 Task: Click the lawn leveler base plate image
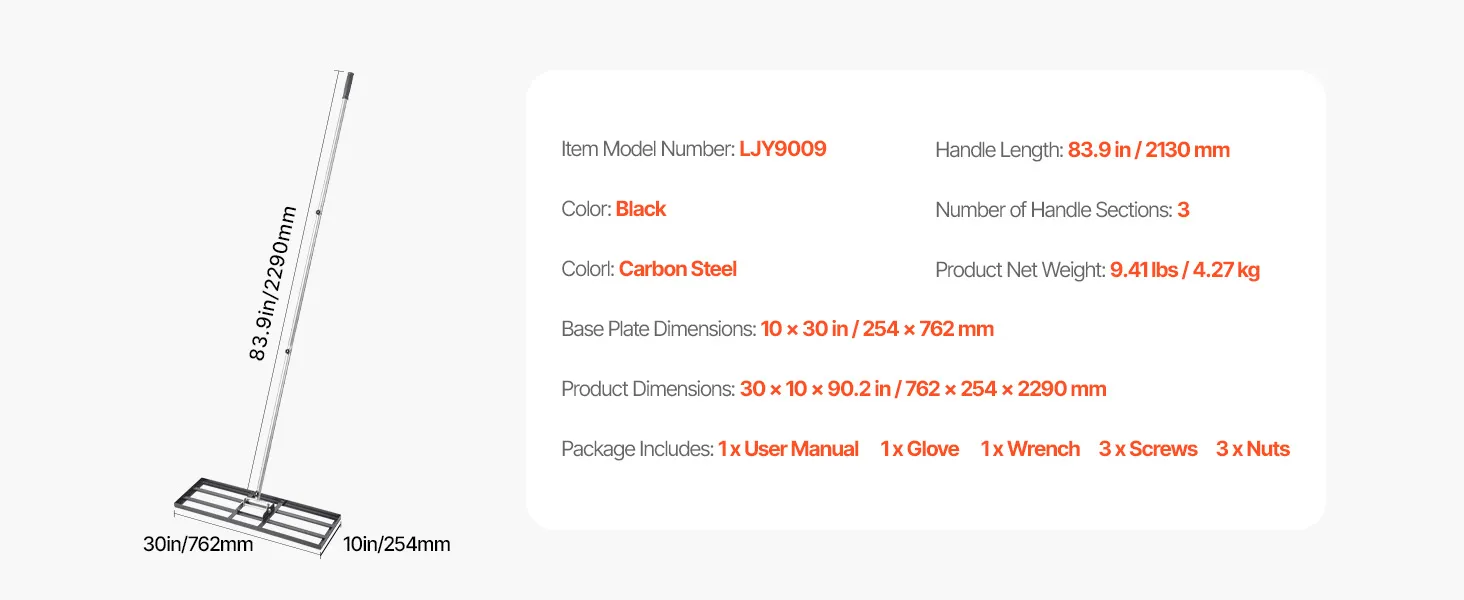coord(255,512)
